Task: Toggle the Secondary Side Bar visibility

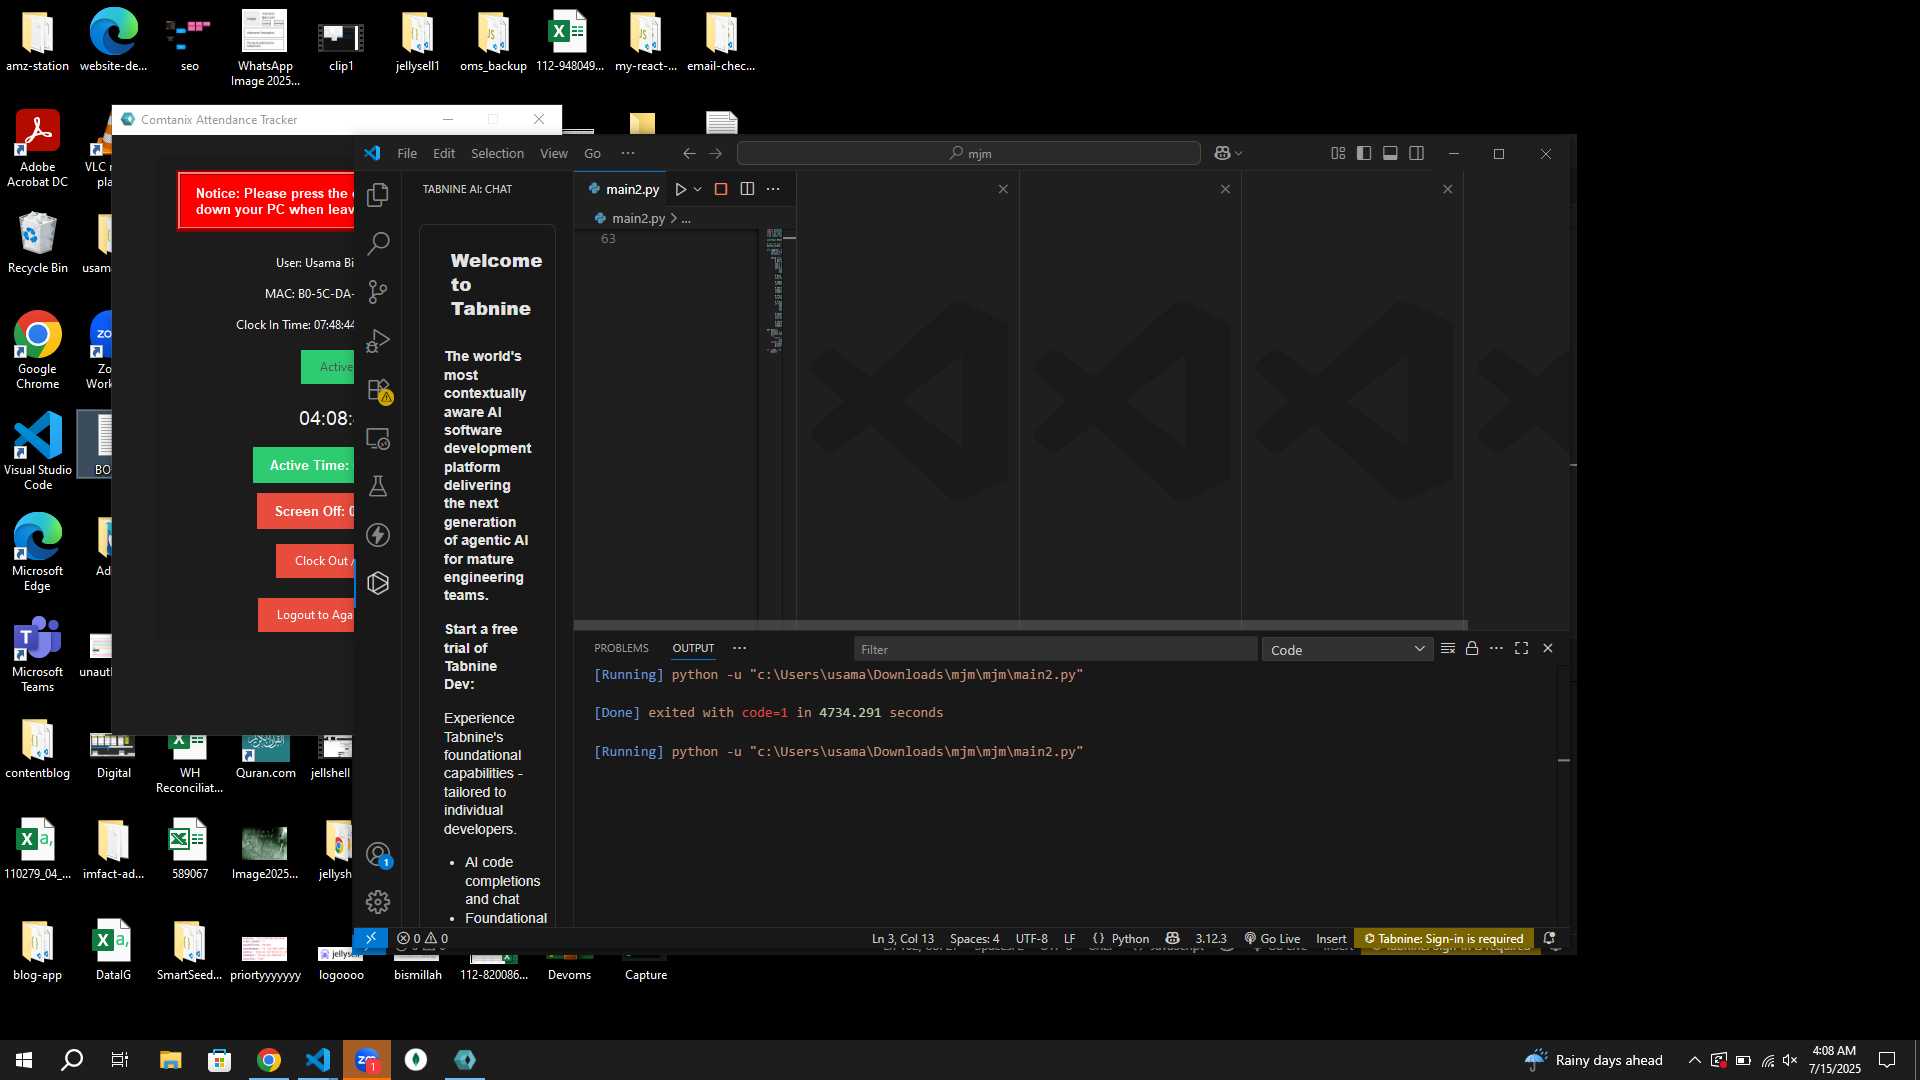Action: pyautogui.click(x=1416, y=153)
